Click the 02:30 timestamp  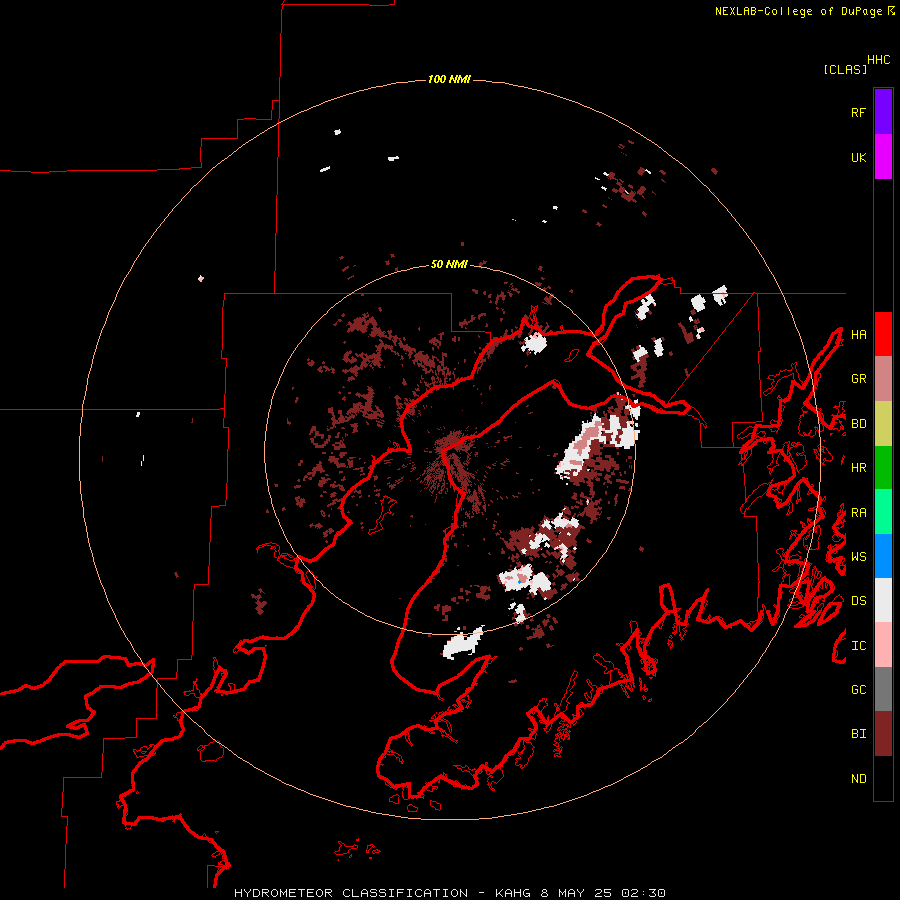coord(643,893)
